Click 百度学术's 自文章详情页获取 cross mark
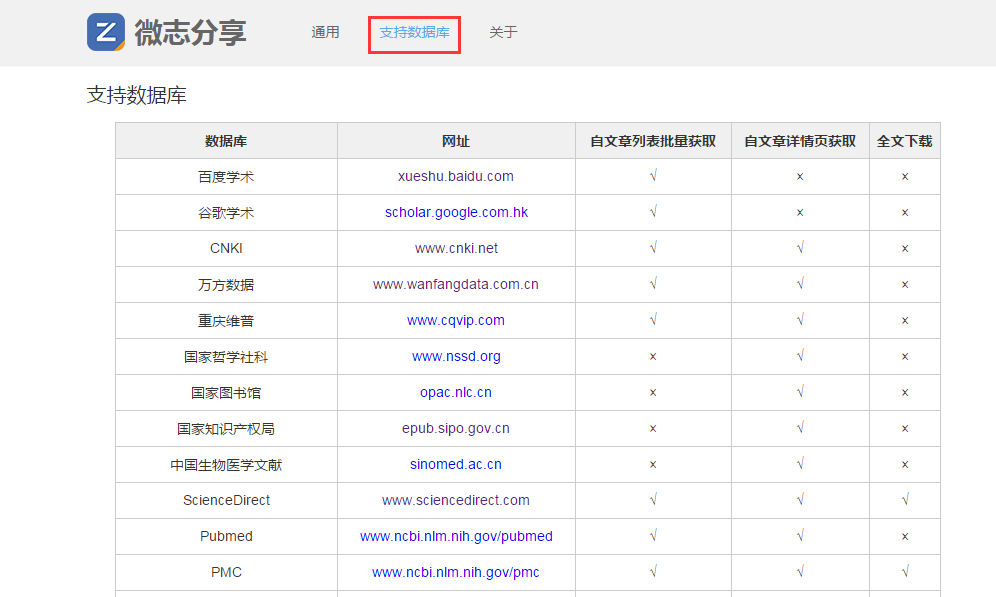 pos(800,177)
